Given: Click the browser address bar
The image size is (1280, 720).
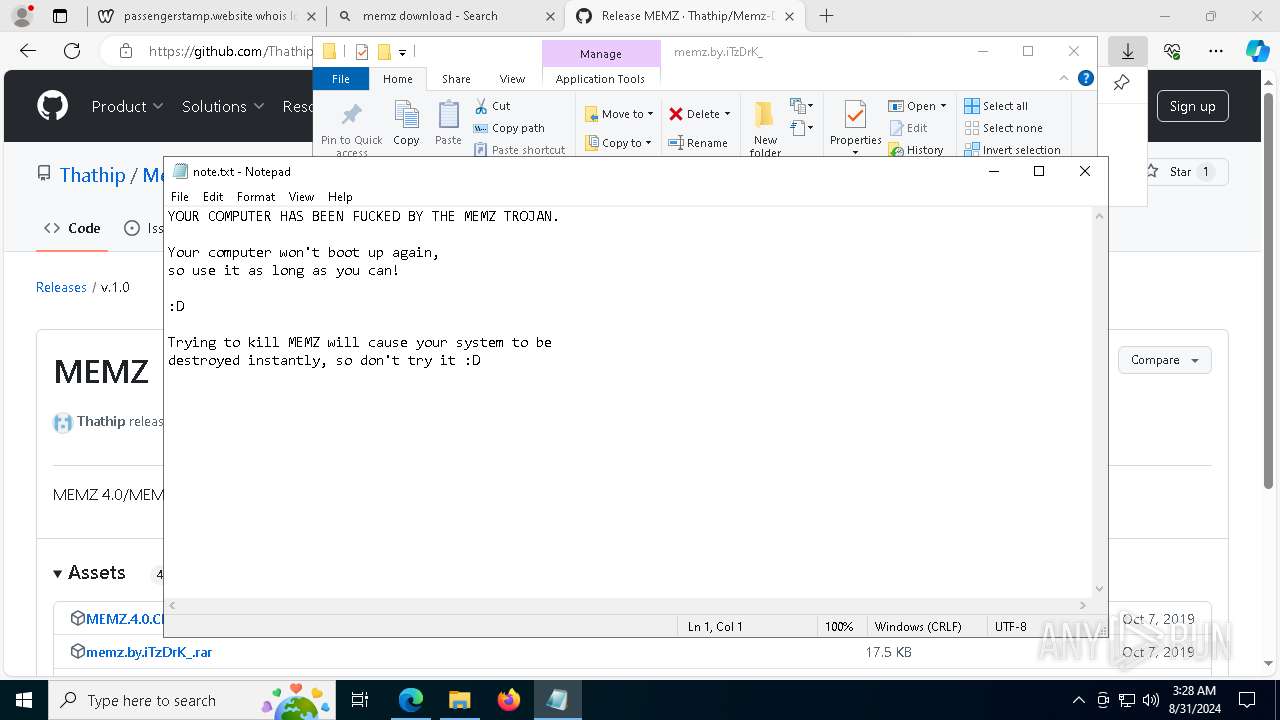Looking at the screenshot, I should tap(230, 51).
